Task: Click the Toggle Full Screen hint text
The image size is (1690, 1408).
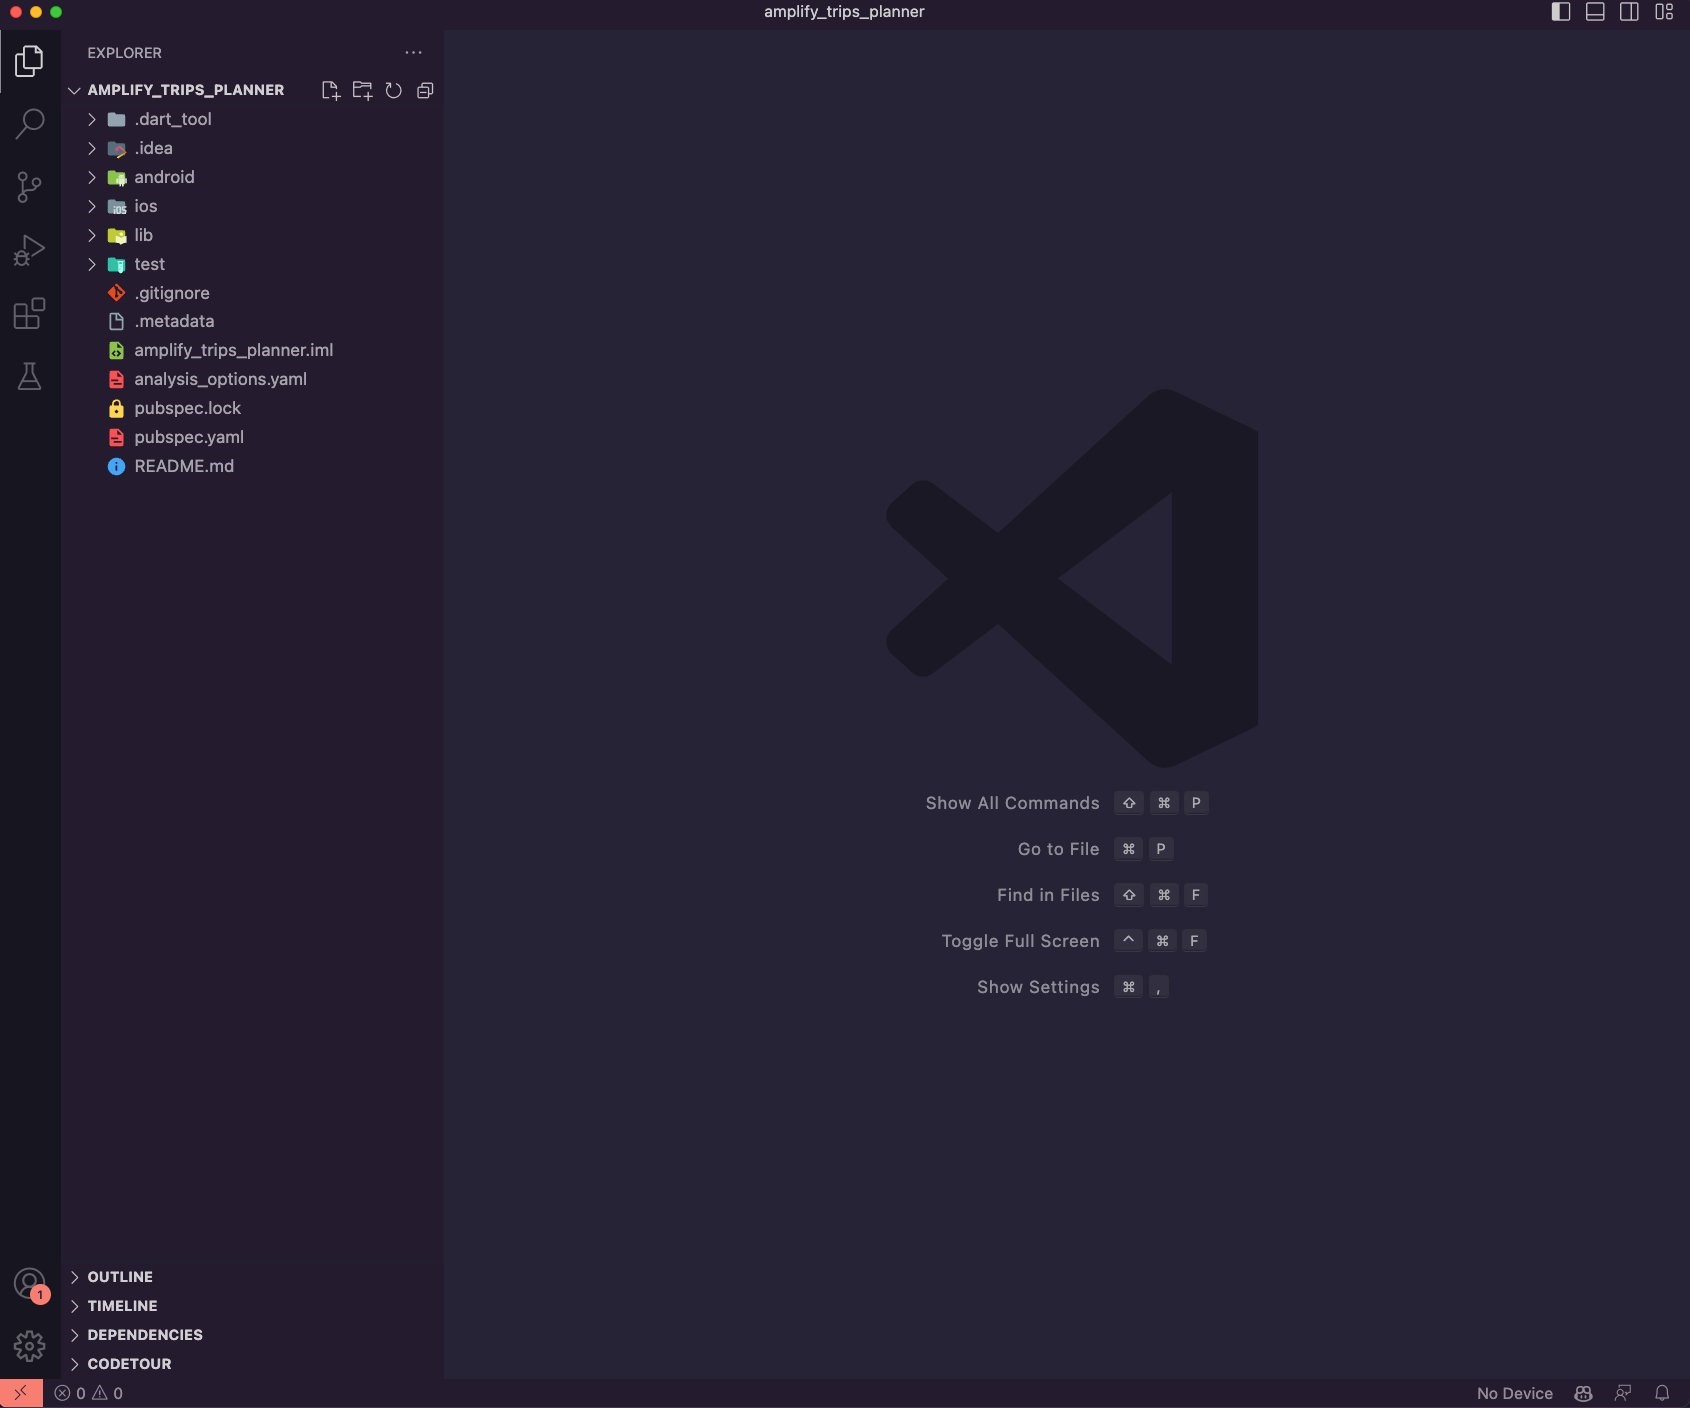Action: pyautogui.click(x=1020, y=941)
